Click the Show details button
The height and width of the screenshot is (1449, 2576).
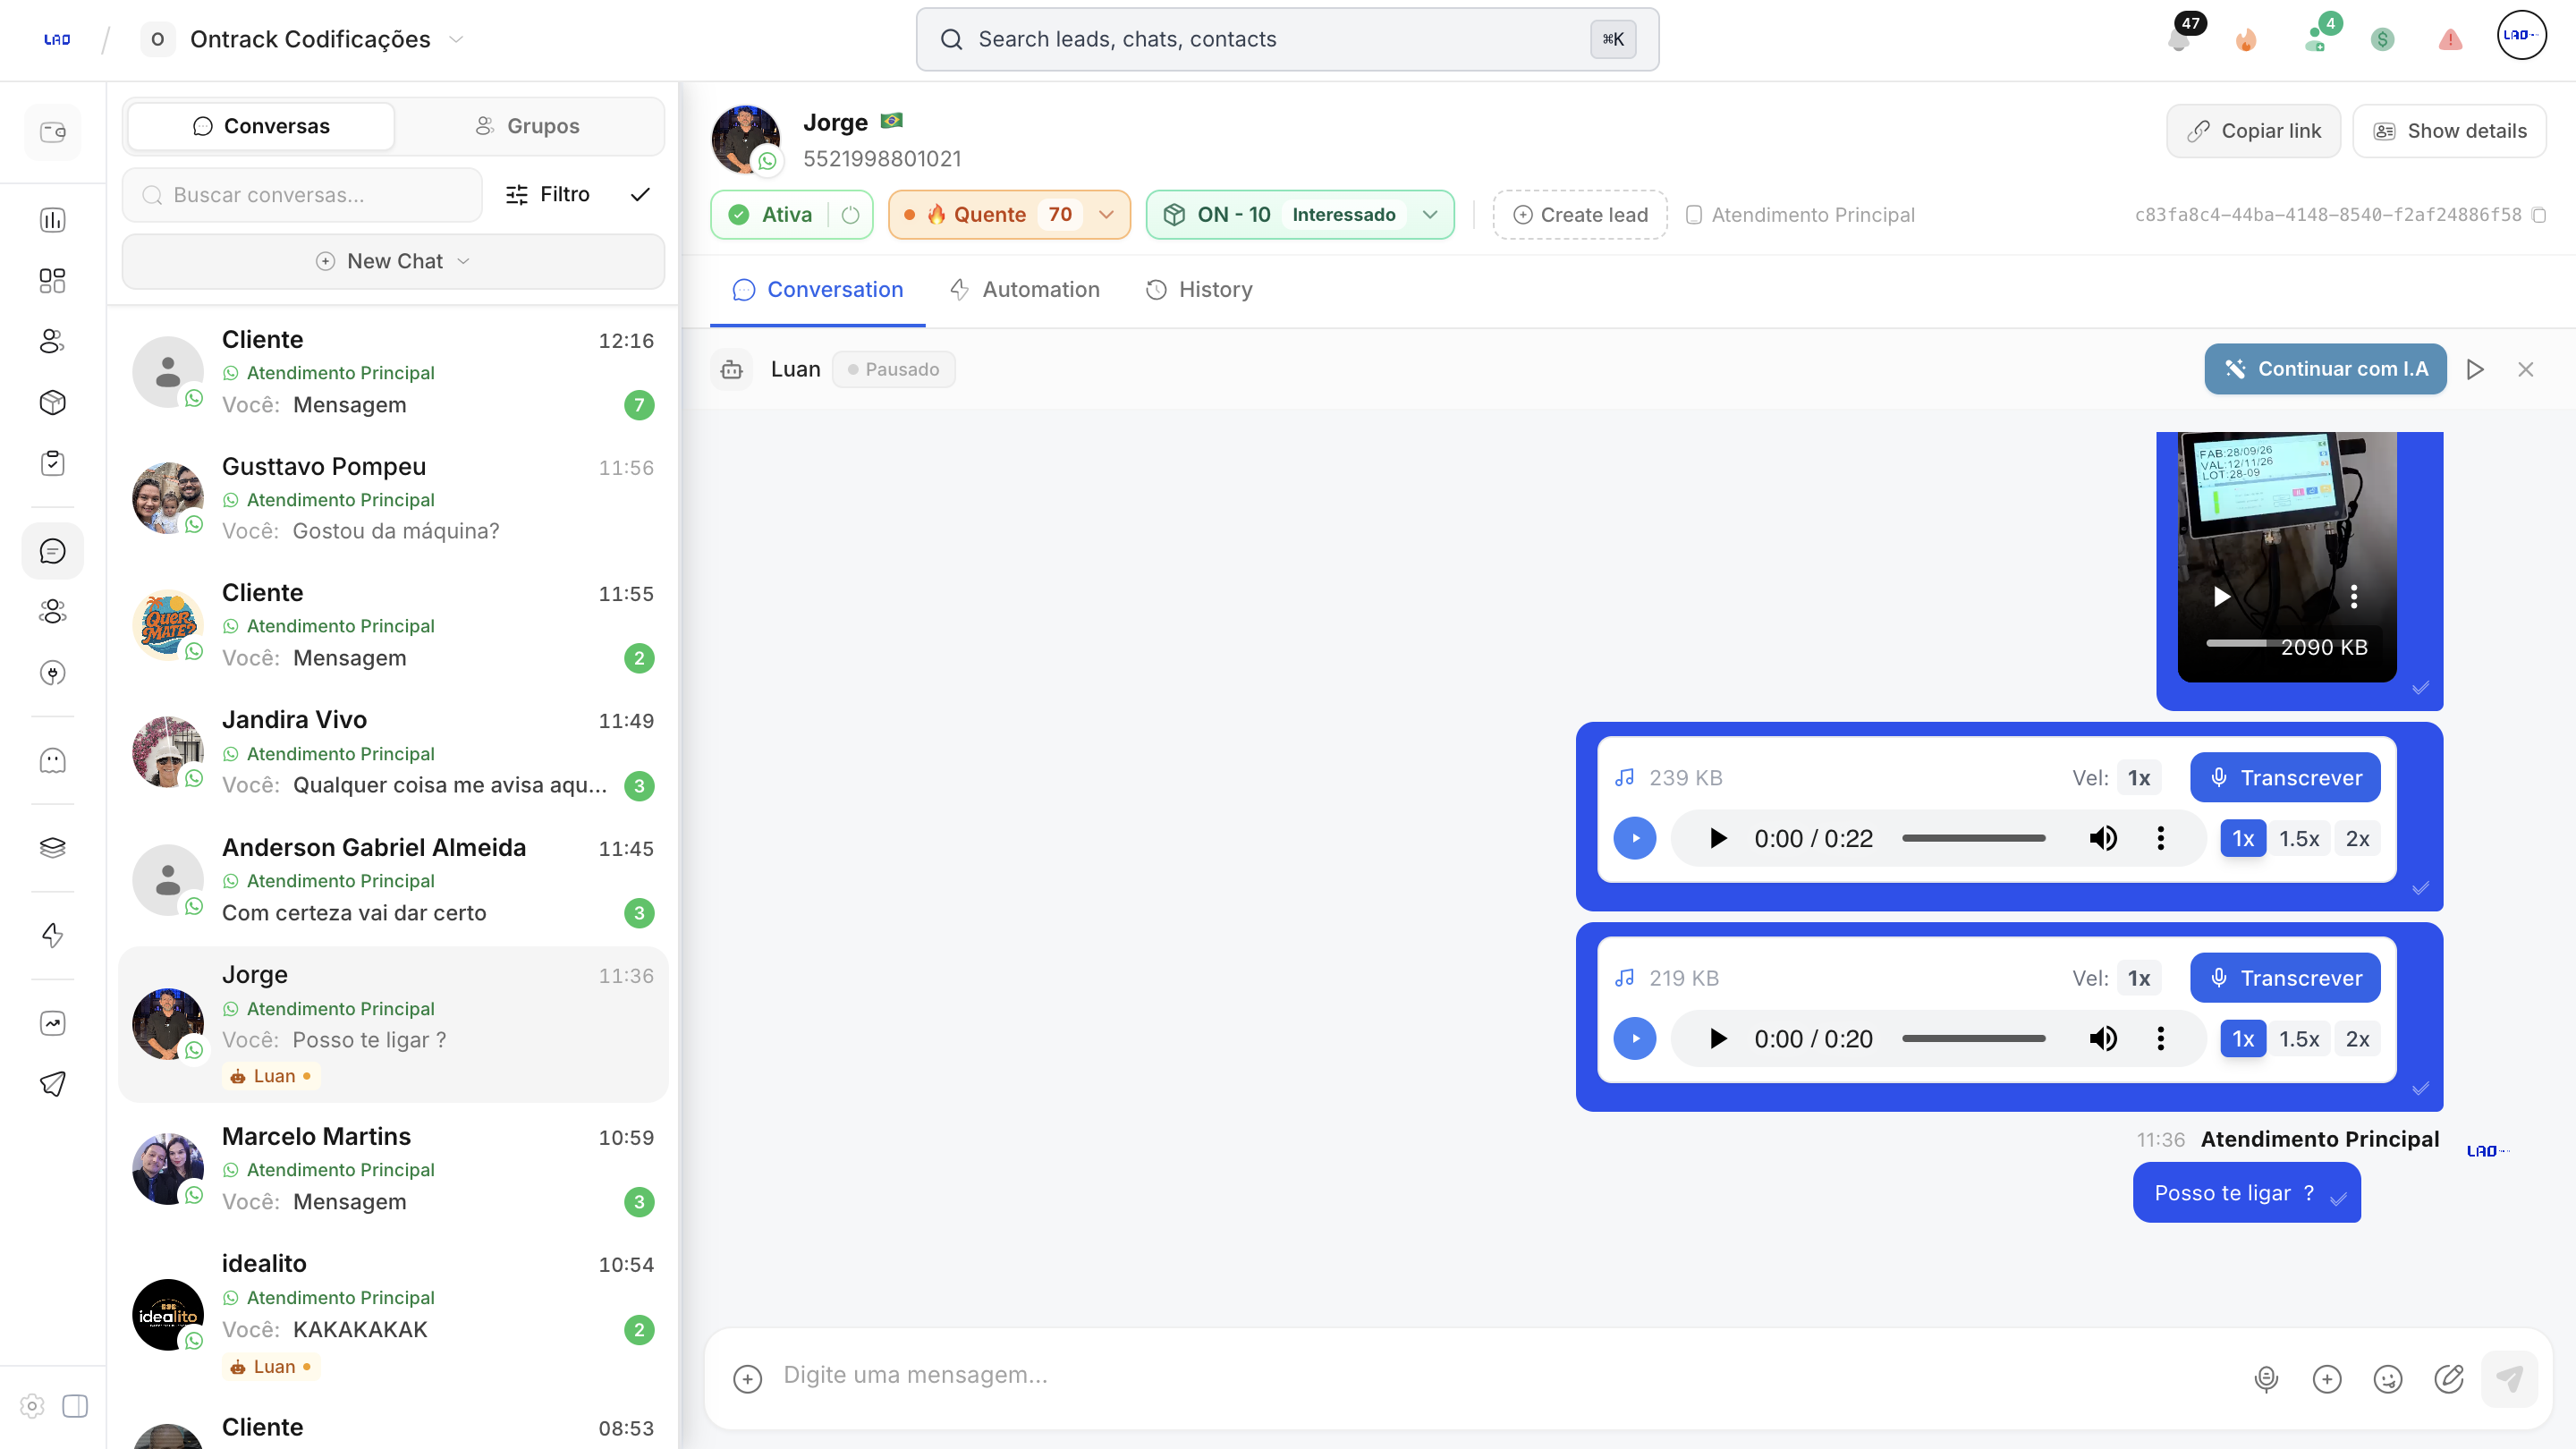click(2449, 131)
